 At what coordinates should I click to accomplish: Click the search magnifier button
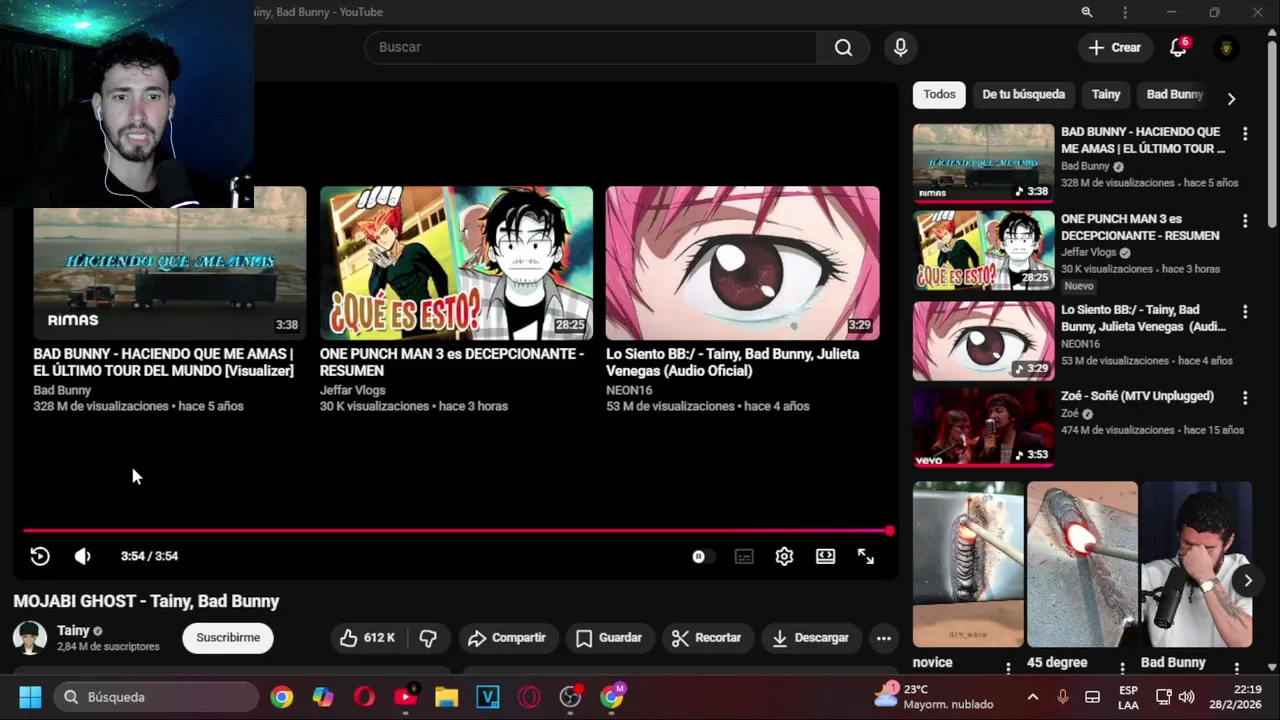point(843,47)
